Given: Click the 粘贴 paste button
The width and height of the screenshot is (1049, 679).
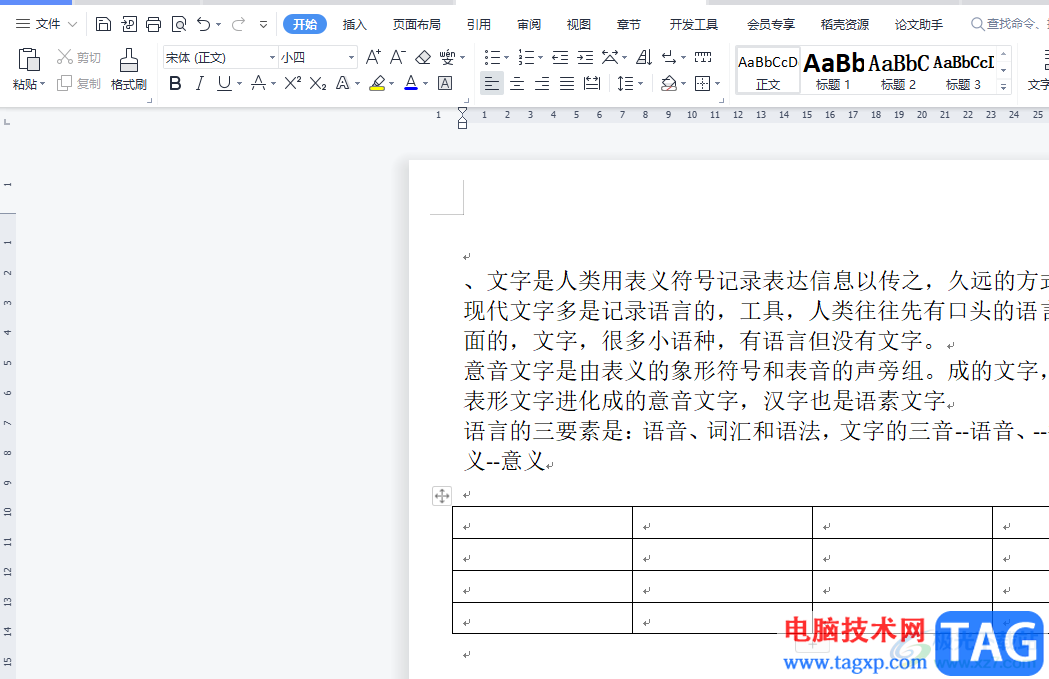Looking at the screenshot, I should coord(29,69).
